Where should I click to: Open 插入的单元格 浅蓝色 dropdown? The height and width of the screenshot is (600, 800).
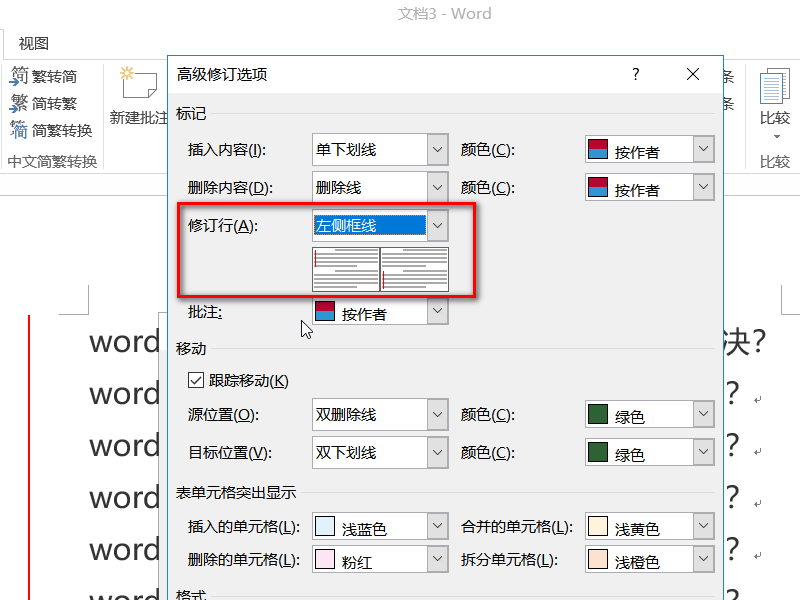437,526
